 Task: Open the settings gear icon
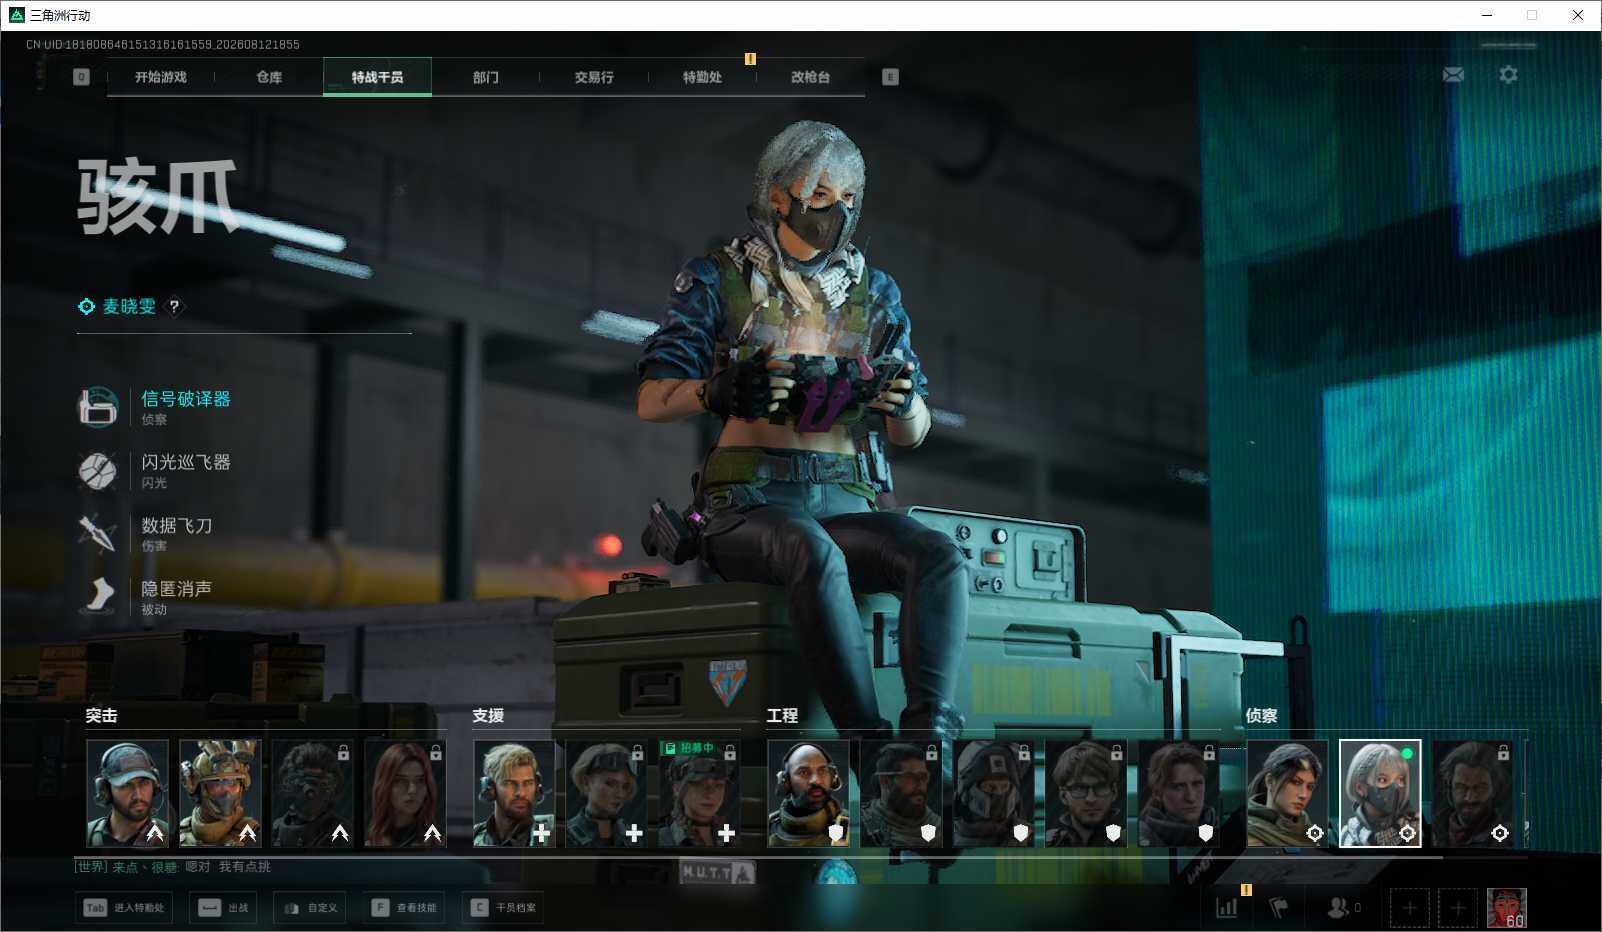click(1508, 75)
